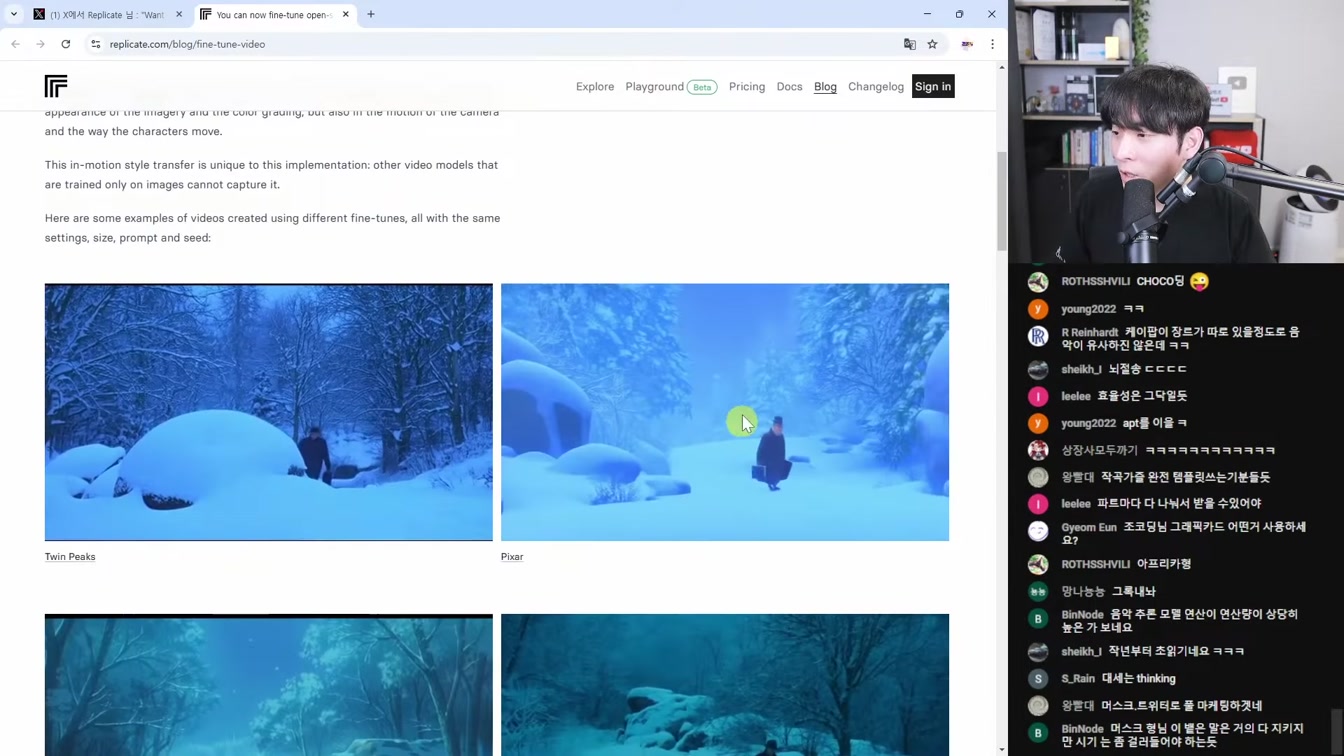Open Changelog page
This screenshot has height=756, width=1344.
(x=876, y=86)
